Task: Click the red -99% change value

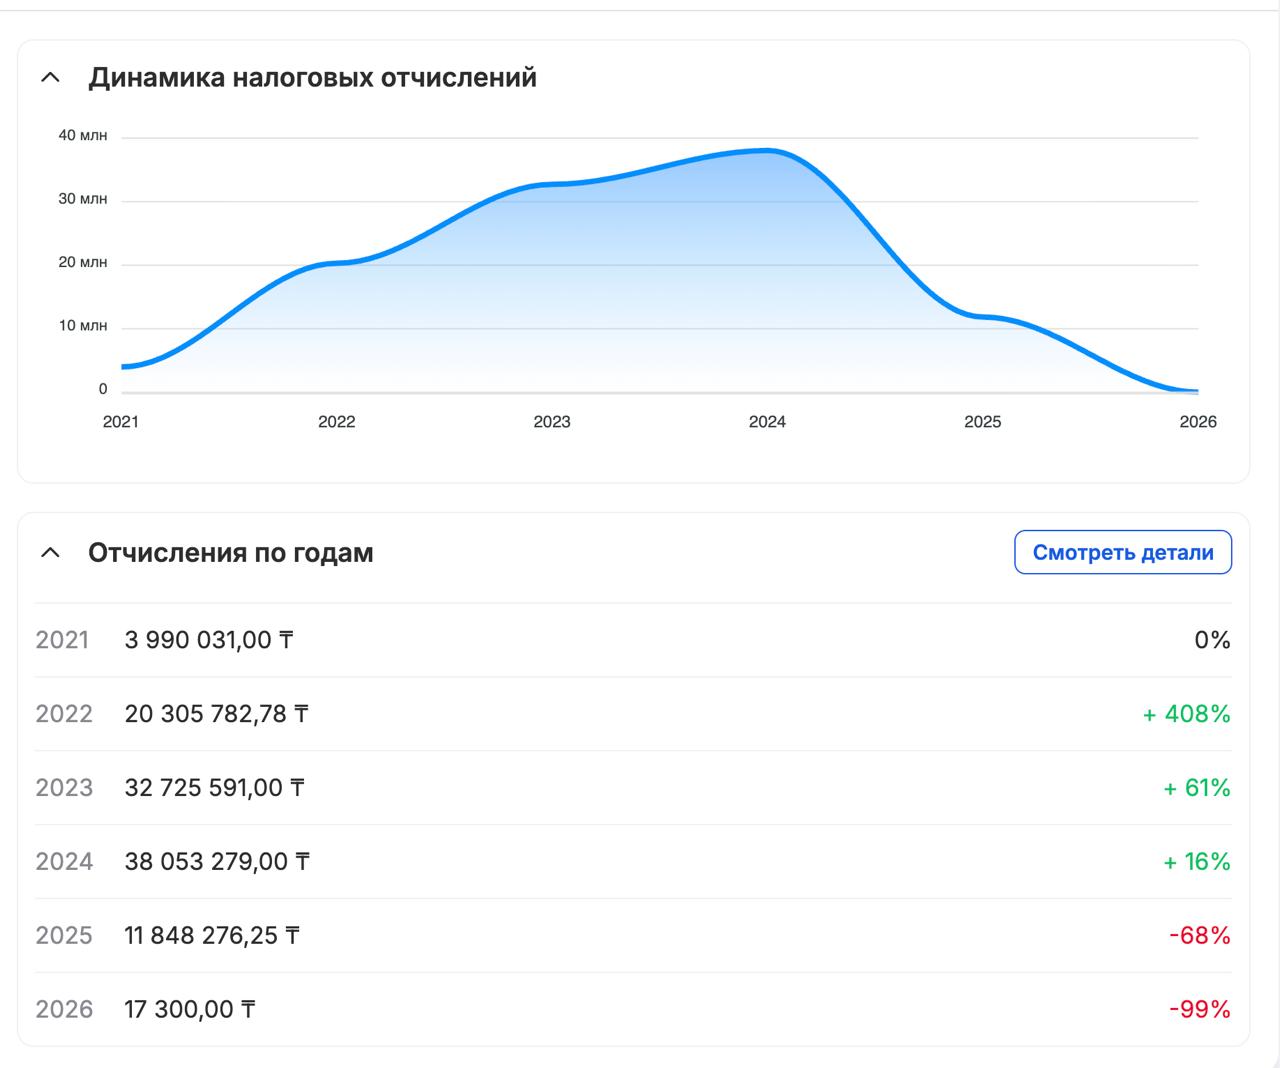Action: click(x=1199, y=1010)
